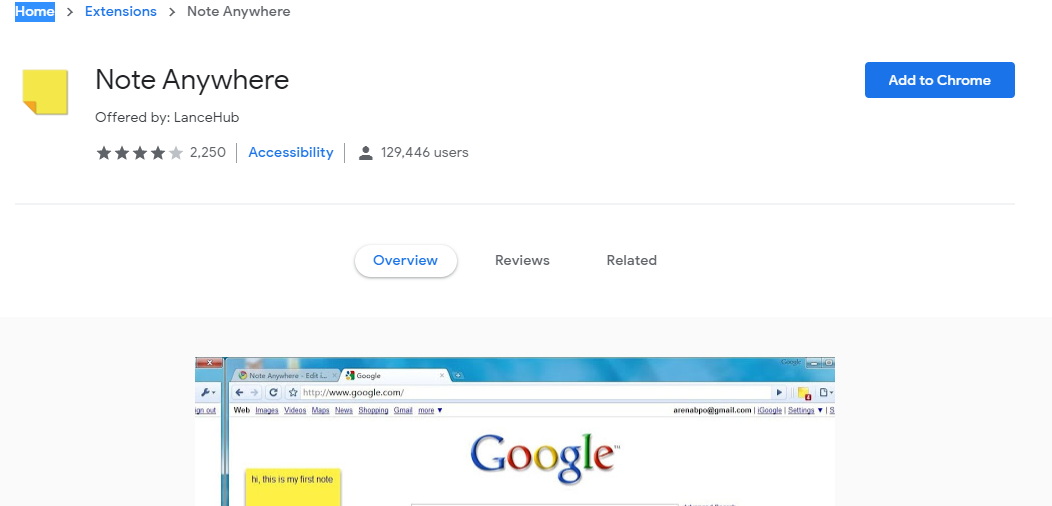
Task: Click the more dropdown in preview screenshot
Action: (x=429, y=410)
